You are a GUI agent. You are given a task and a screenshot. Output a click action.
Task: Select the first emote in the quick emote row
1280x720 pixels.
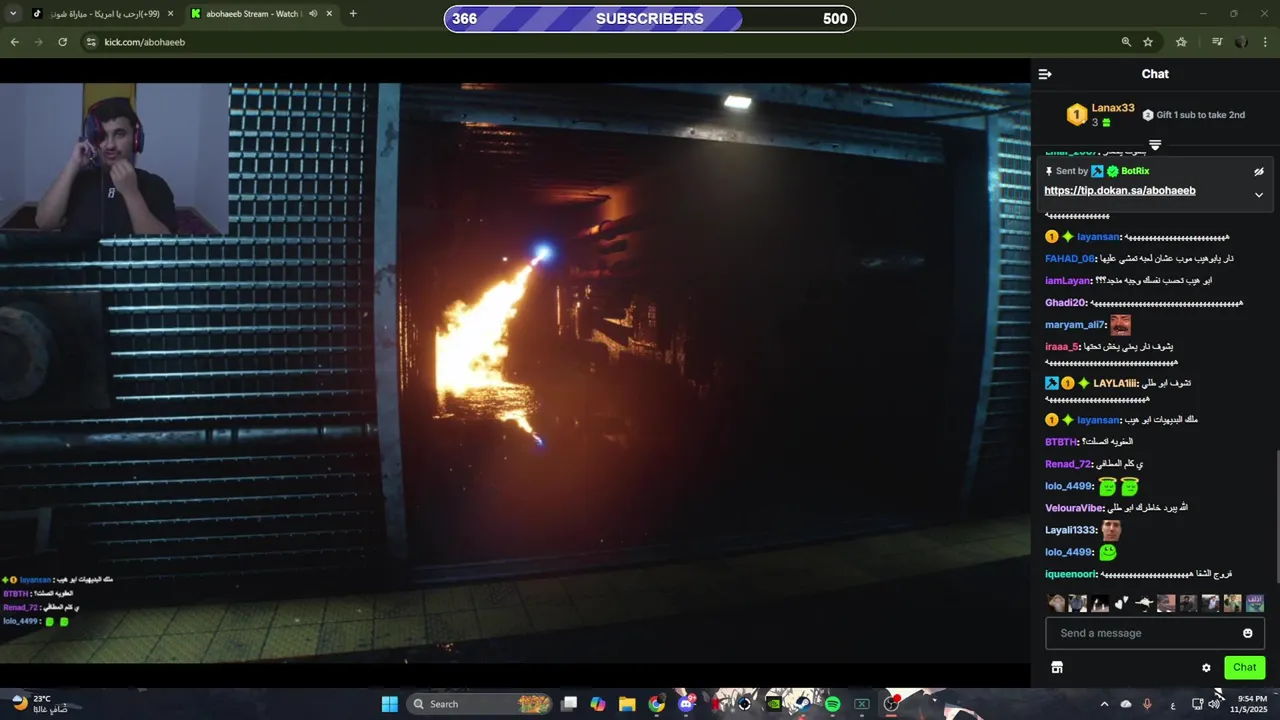(x=1056, y=603)
